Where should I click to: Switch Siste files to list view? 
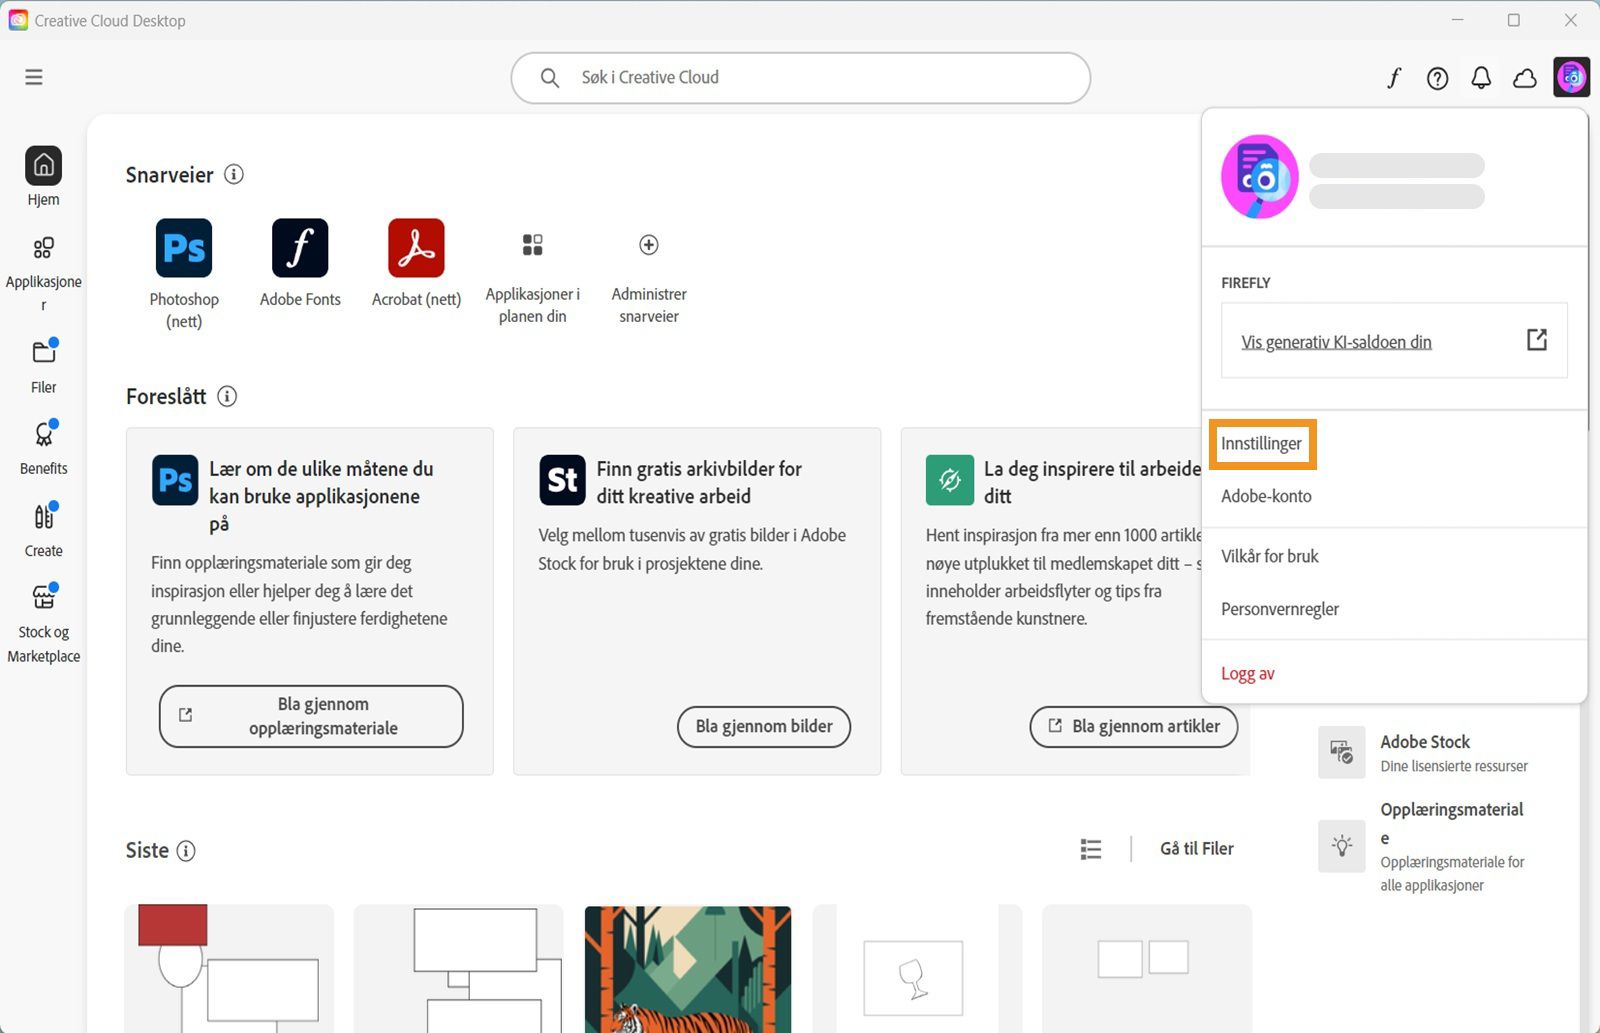tap(1091, 849)
